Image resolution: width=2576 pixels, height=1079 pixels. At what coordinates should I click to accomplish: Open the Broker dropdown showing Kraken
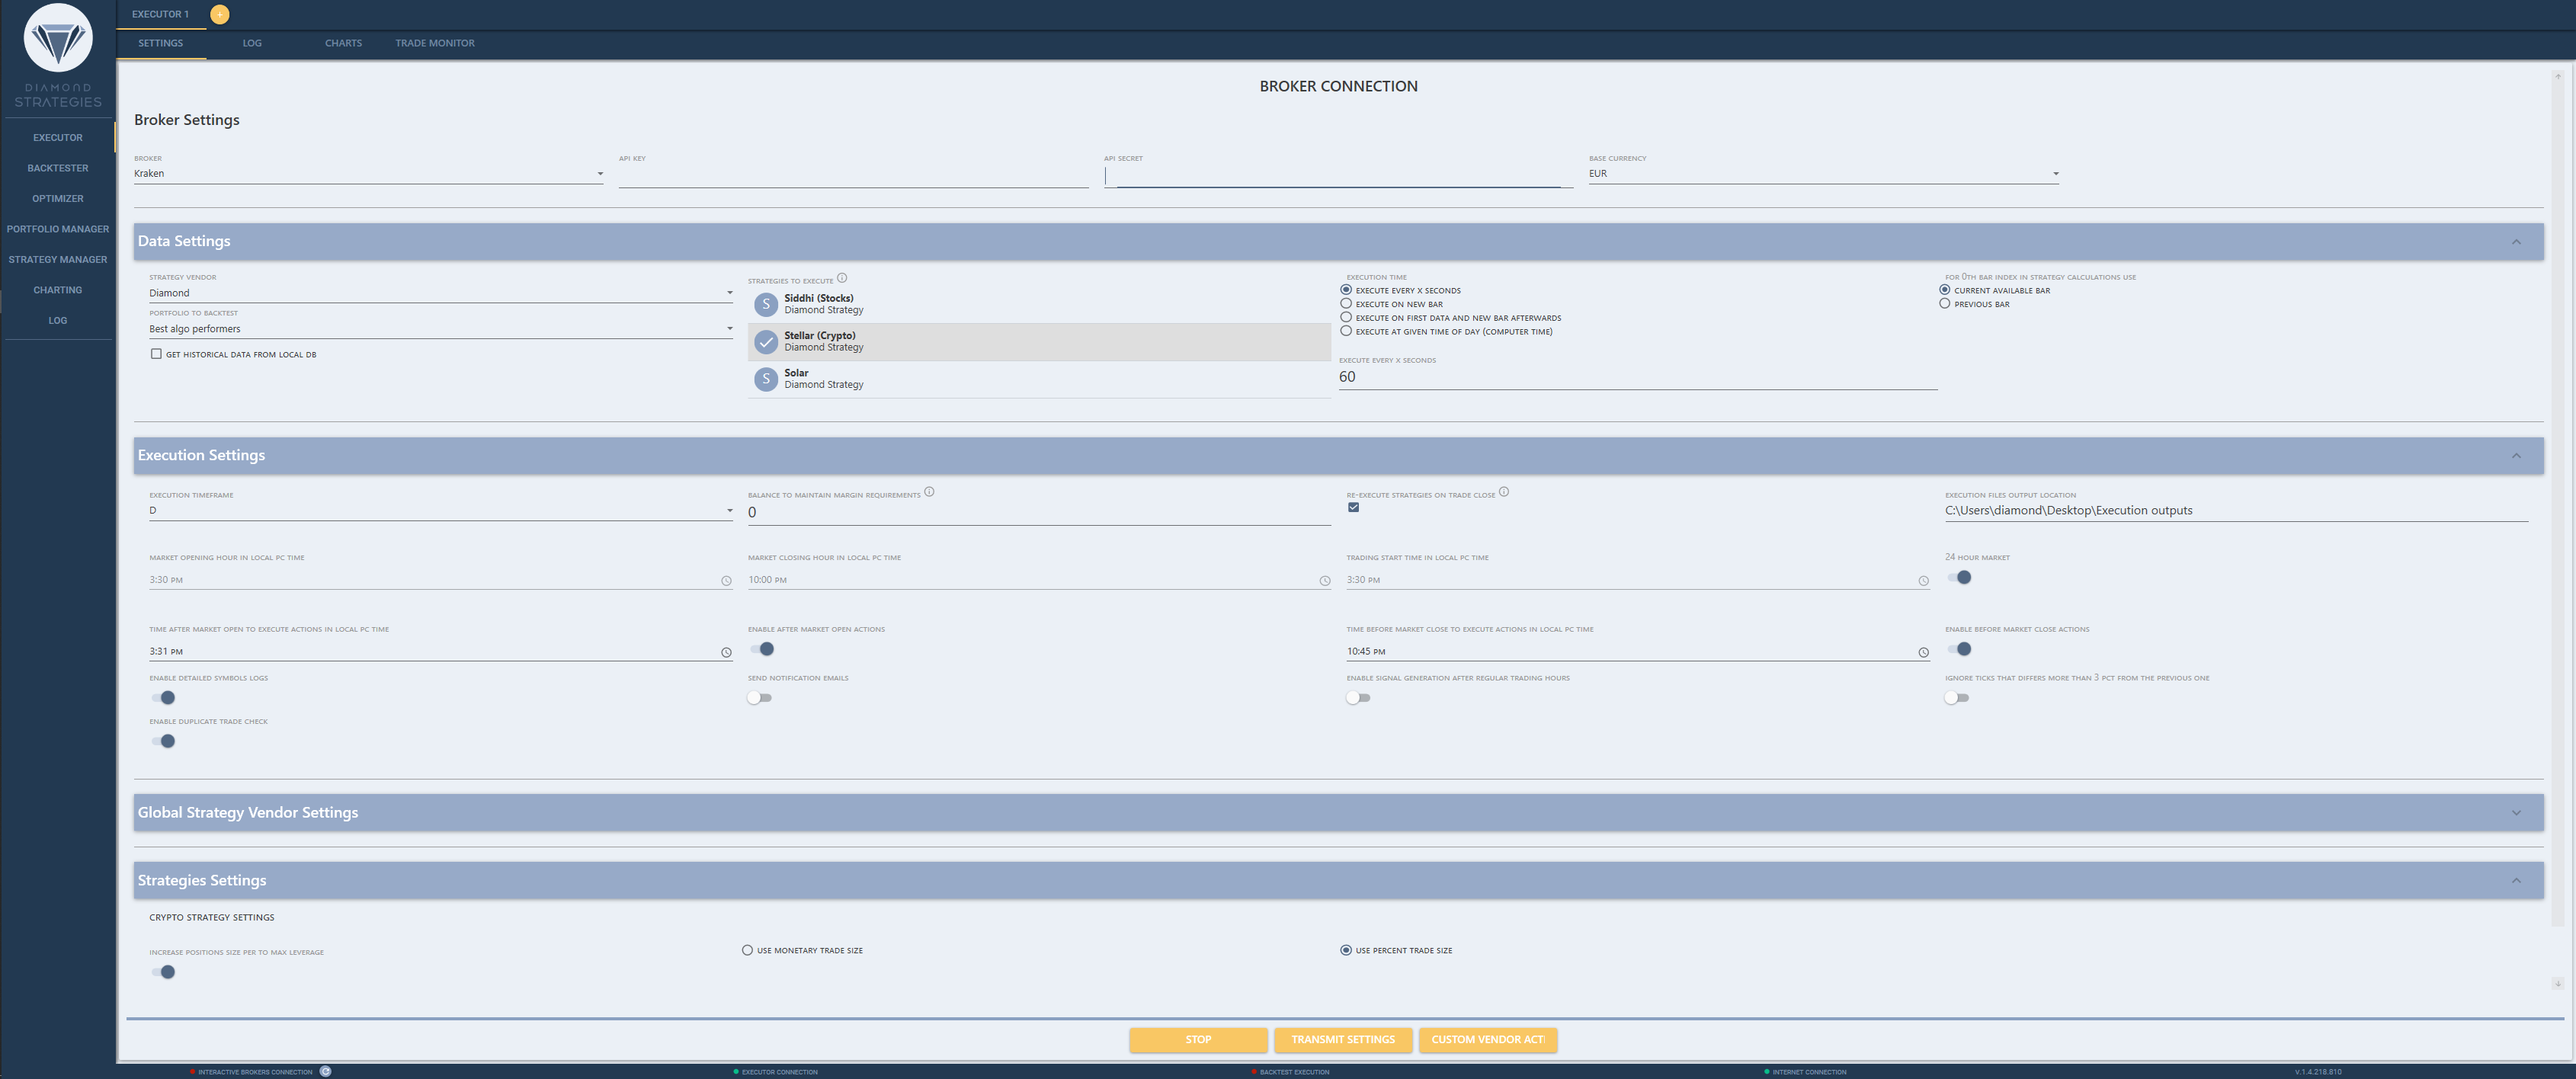(x=368, y=174)
